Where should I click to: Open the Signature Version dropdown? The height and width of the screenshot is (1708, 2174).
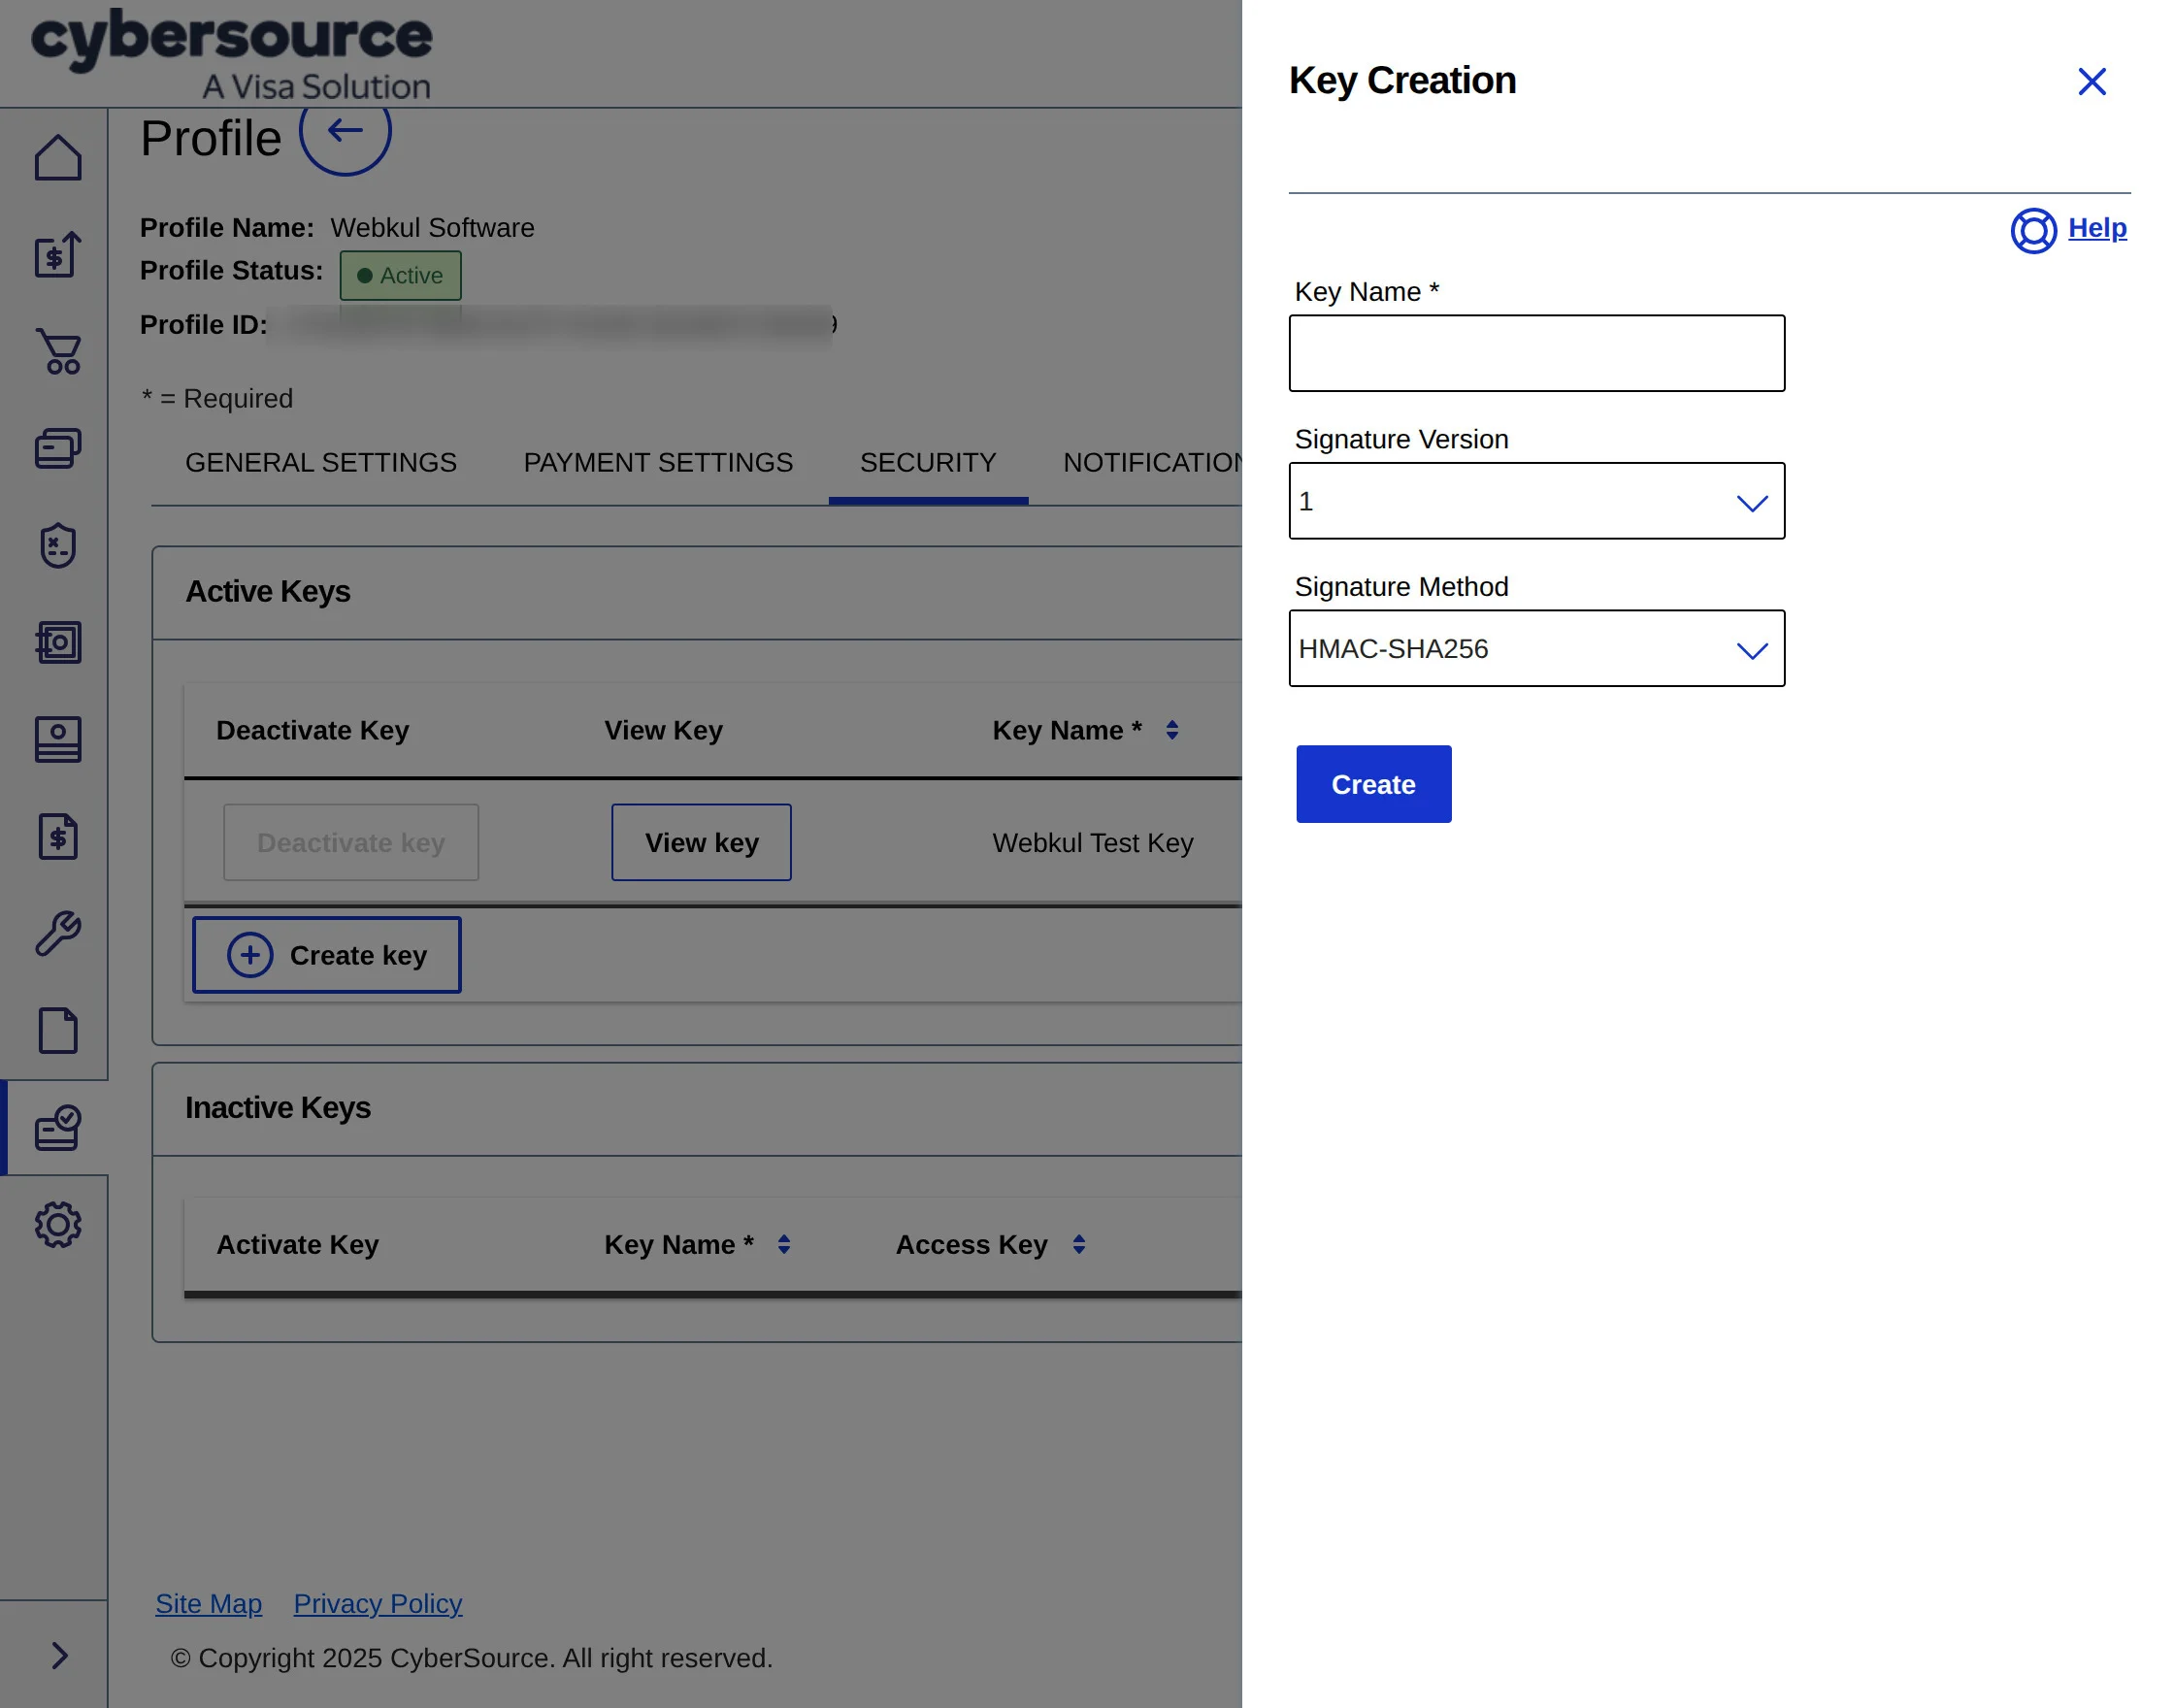point(1536,501)
